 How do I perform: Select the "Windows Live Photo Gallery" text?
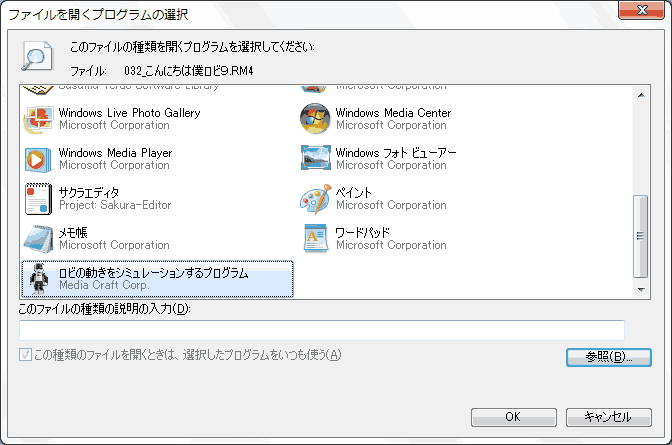click(129, 113)
